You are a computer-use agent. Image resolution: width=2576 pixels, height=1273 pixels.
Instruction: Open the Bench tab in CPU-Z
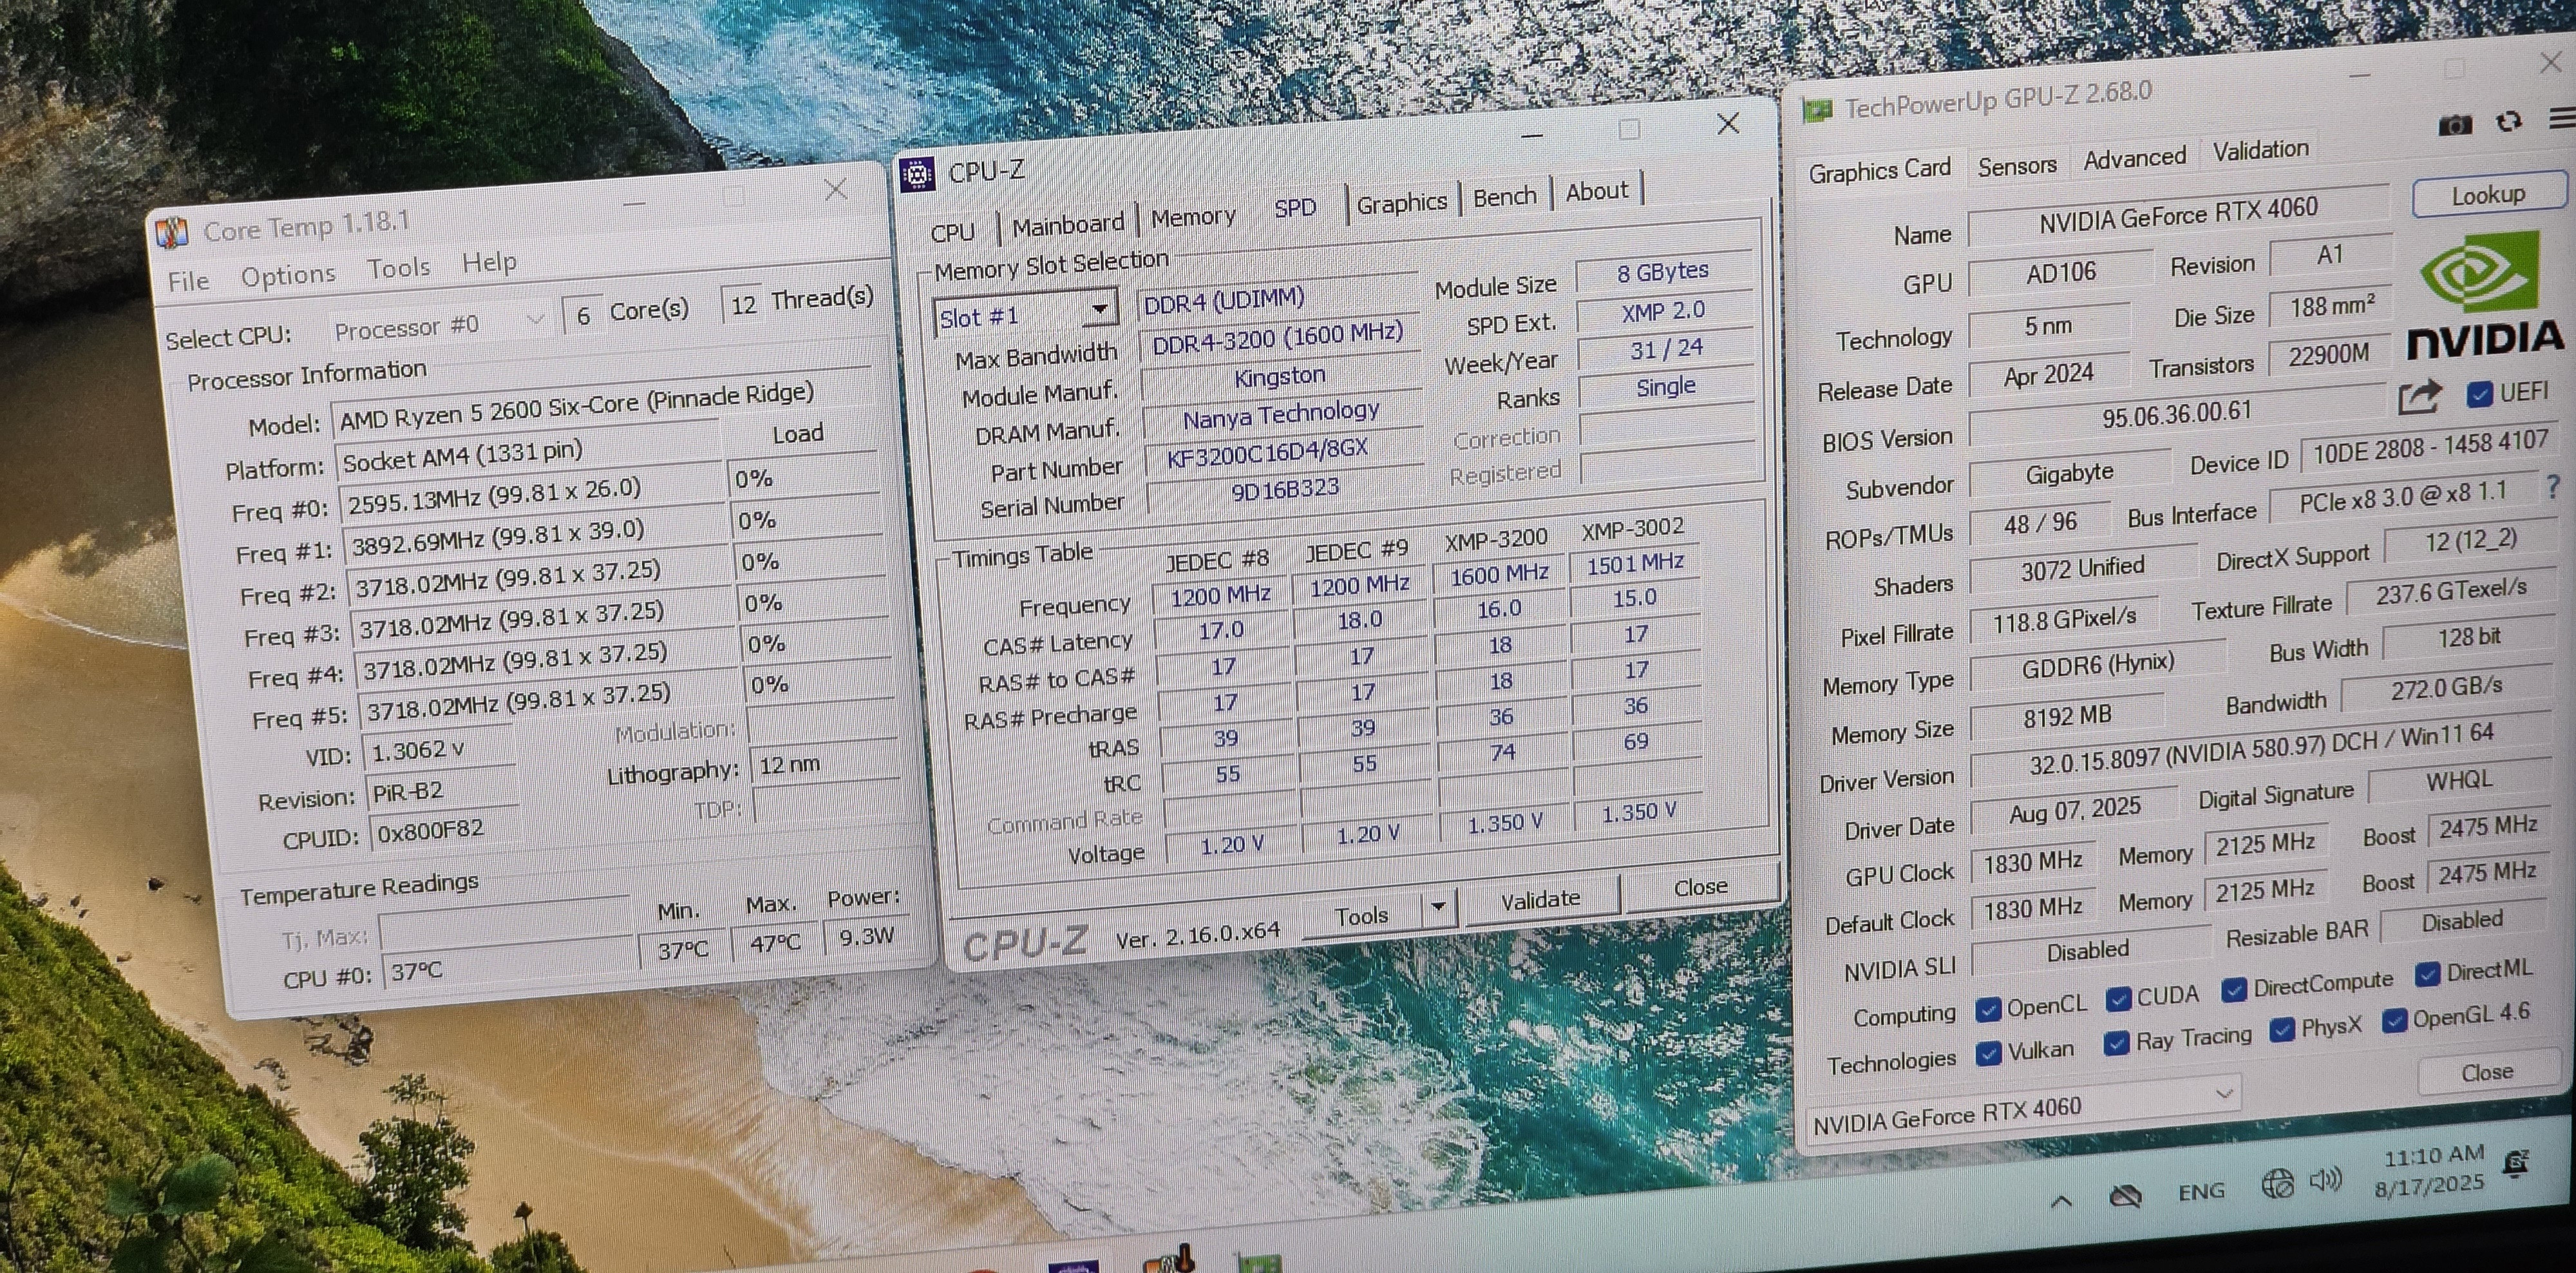point(1505,197)
